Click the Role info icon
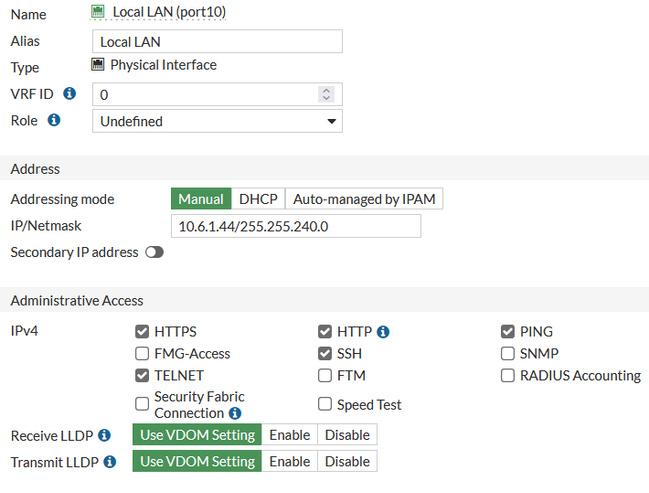The width and height of the screenshot is (649, 493). tap(54, 121)
